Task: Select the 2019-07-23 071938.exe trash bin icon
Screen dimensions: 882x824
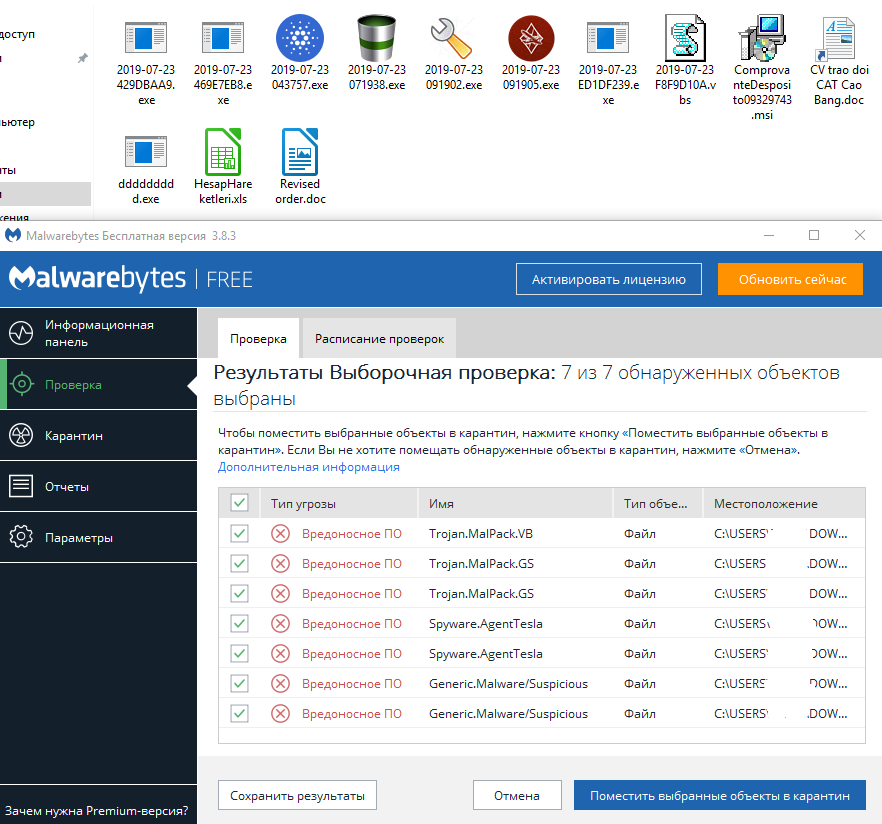Action: click(376, 38)
